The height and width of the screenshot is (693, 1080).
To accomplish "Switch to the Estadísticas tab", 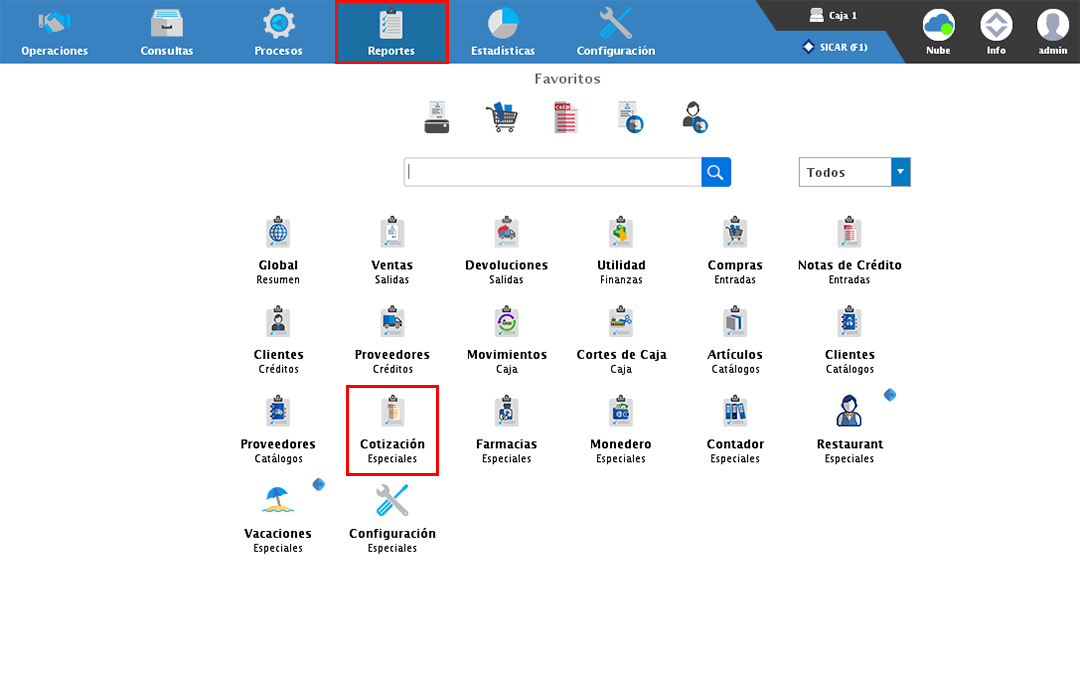I will [503, 33].
